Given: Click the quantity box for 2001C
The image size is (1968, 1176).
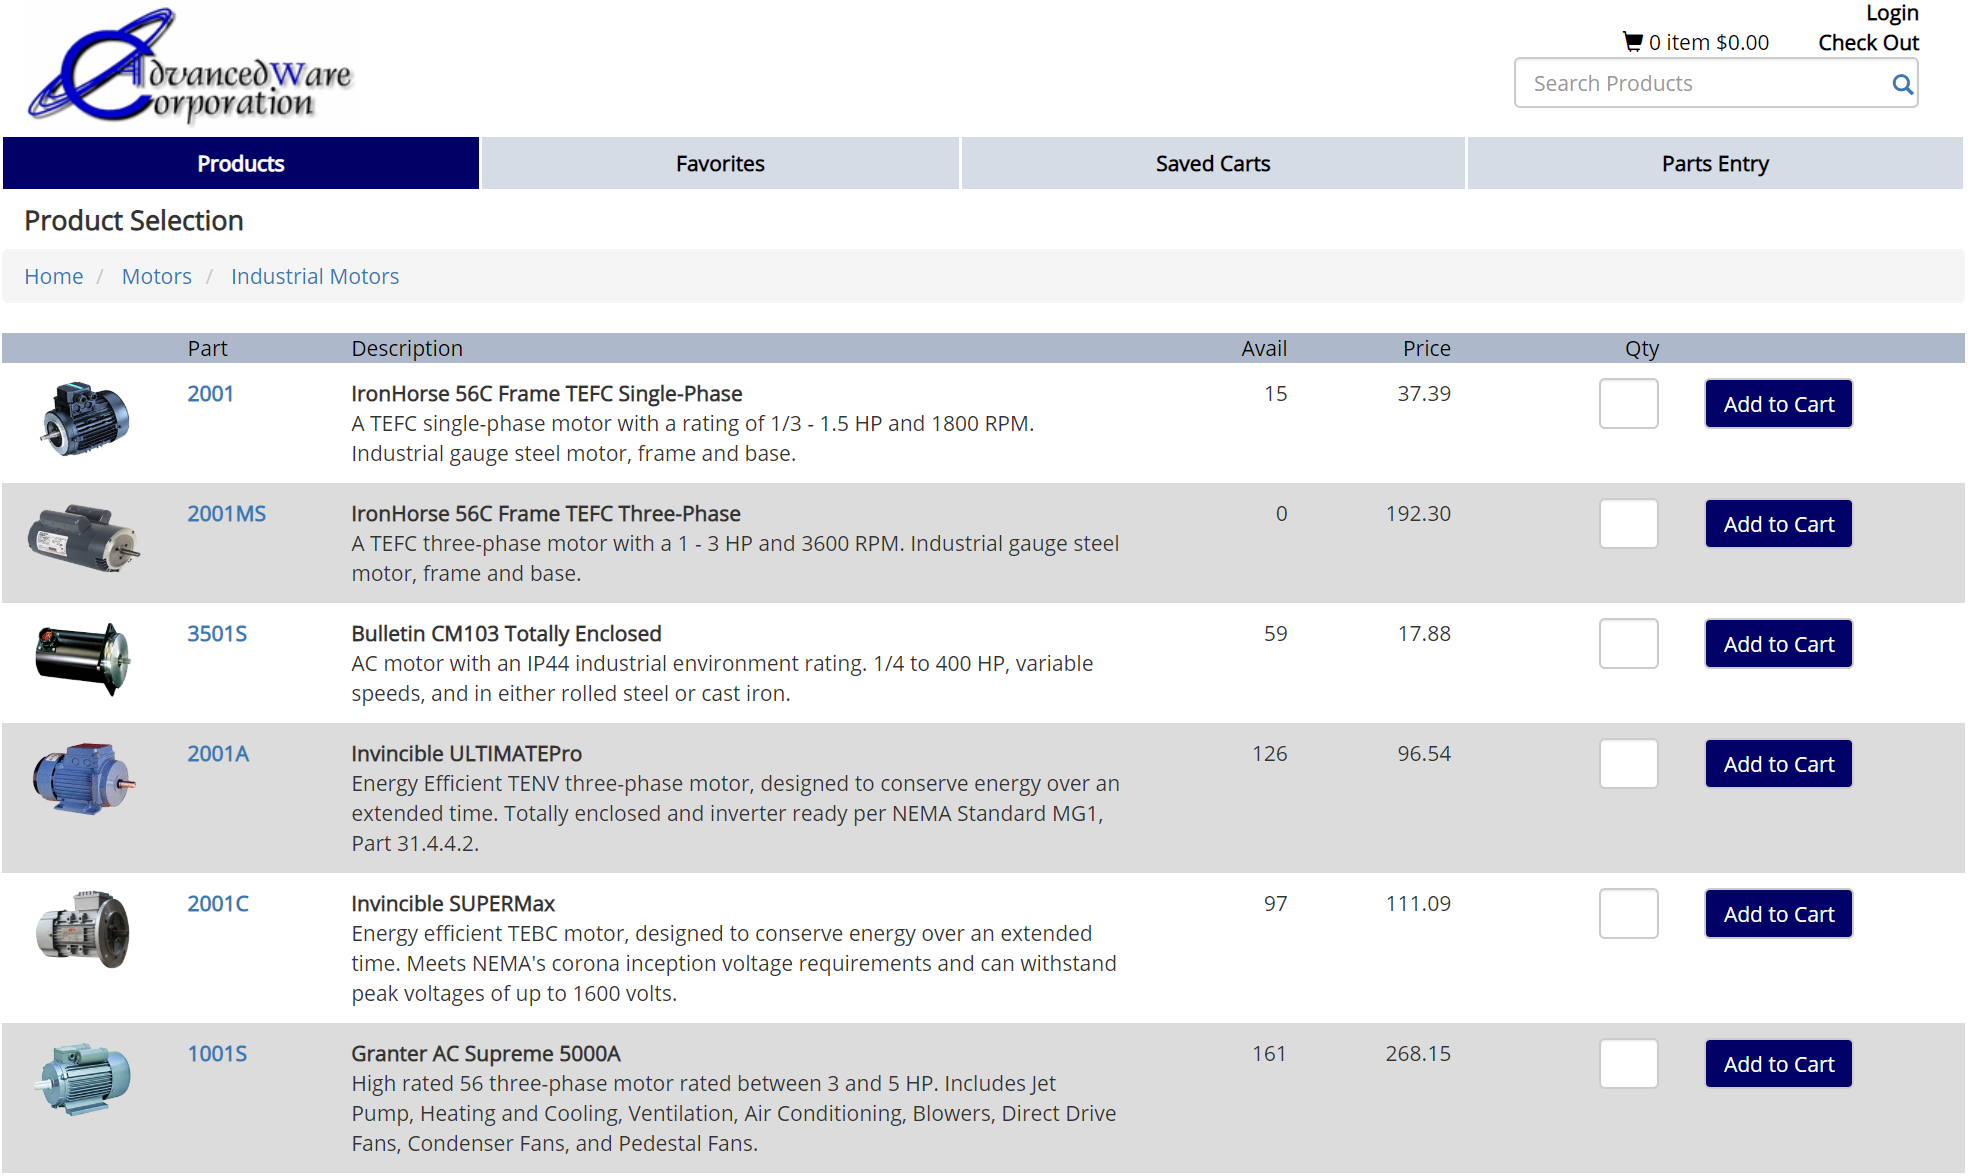Looking at the screenshot, I should [x=1629, y=914].
